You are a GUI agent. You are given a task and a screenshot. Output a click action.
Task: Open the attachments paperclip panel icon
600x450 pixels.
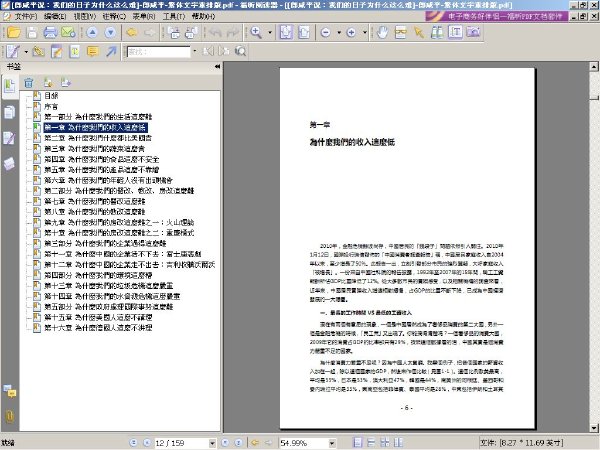coord(10,416)
